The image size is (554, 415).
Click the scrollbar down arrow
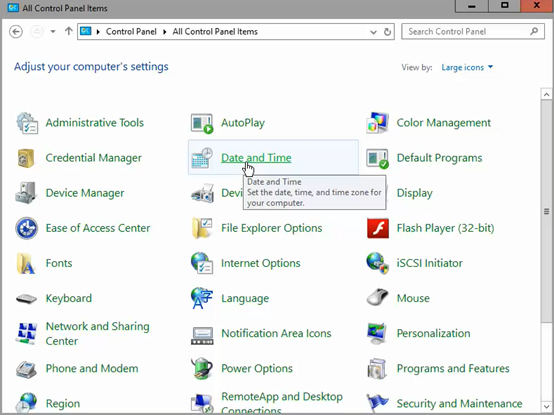coord(546,406)
